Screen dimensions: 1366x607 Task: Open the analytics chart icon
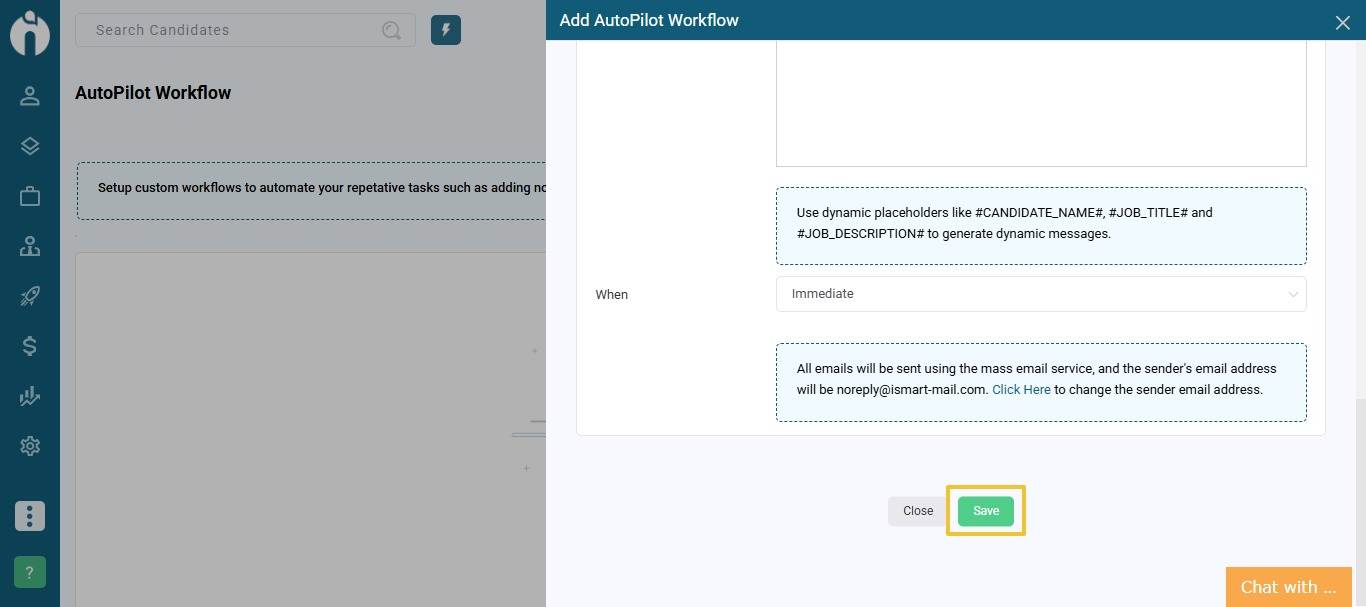pyautogui.click(x=30, y=396)
